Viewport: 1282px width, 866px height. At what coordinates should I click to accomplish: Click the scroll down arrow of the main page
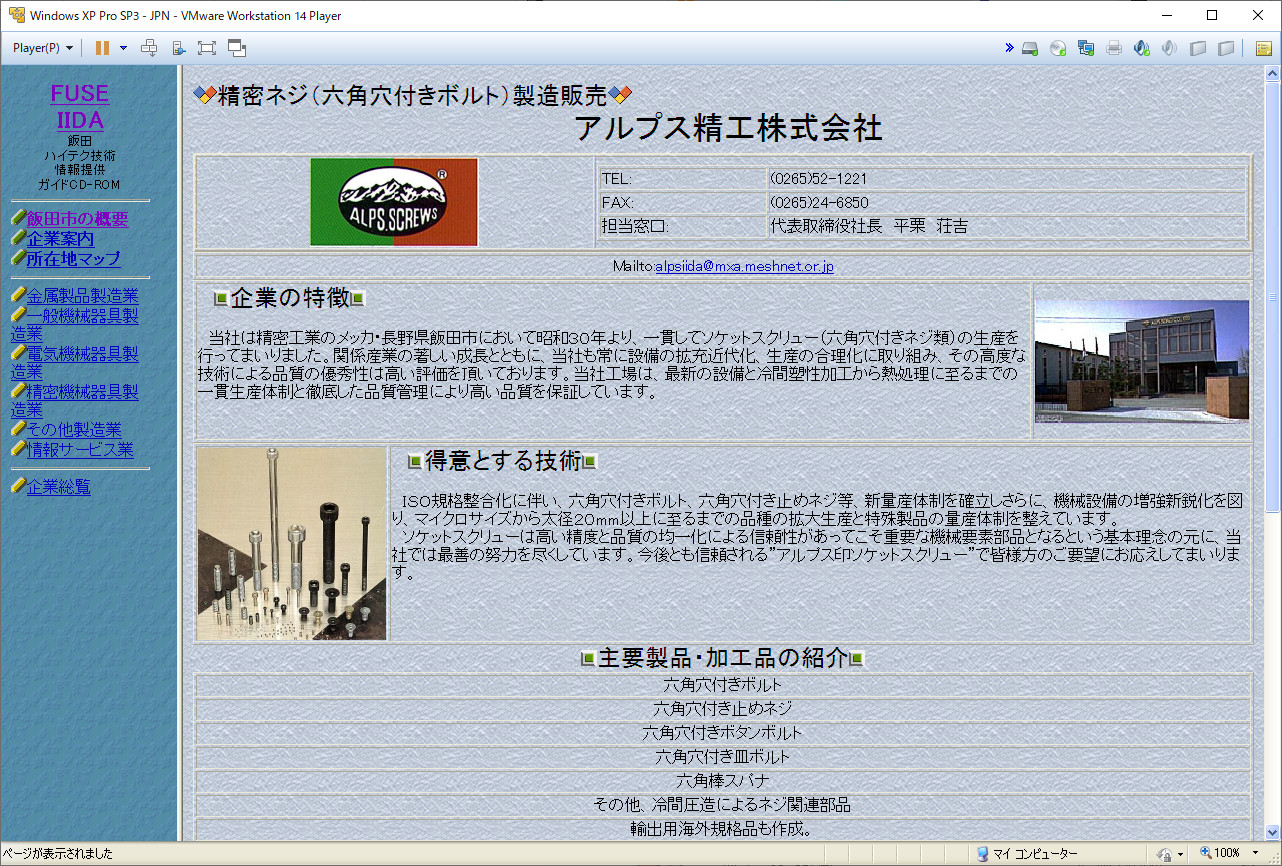pos(1272,832)
